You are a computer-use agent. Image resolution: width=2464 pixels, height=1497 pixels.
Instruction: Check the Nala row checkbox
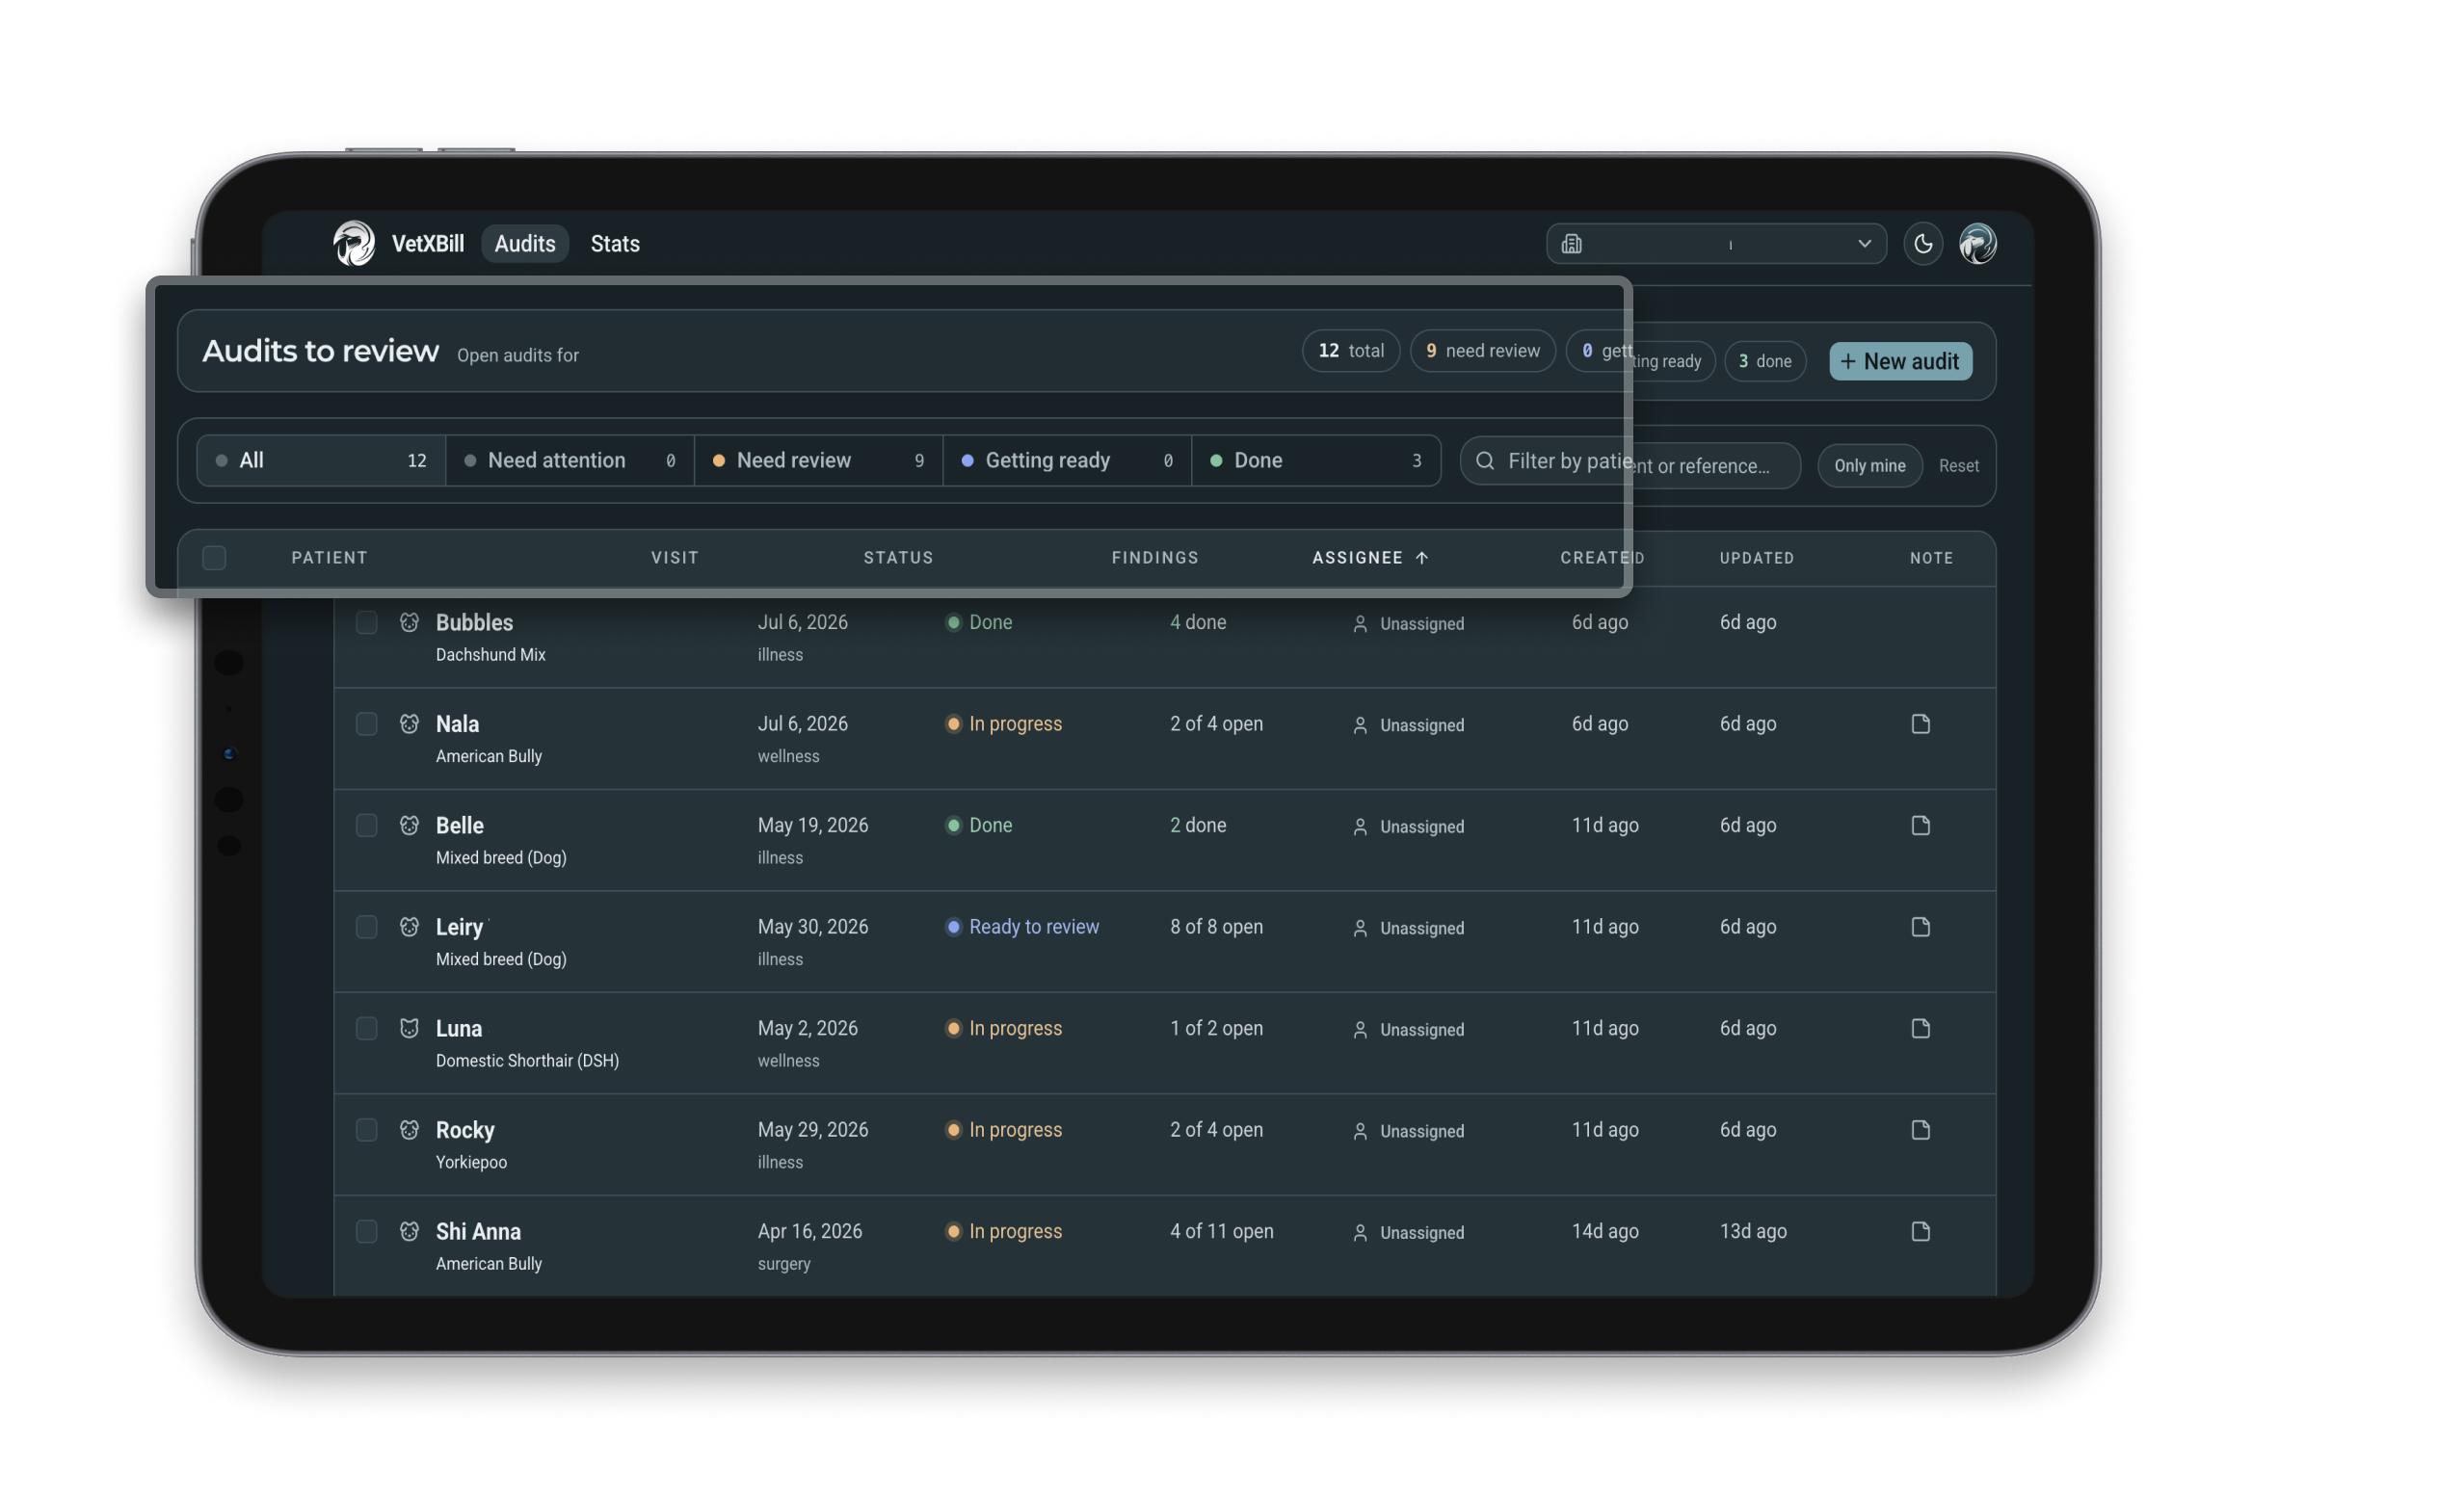366,724
